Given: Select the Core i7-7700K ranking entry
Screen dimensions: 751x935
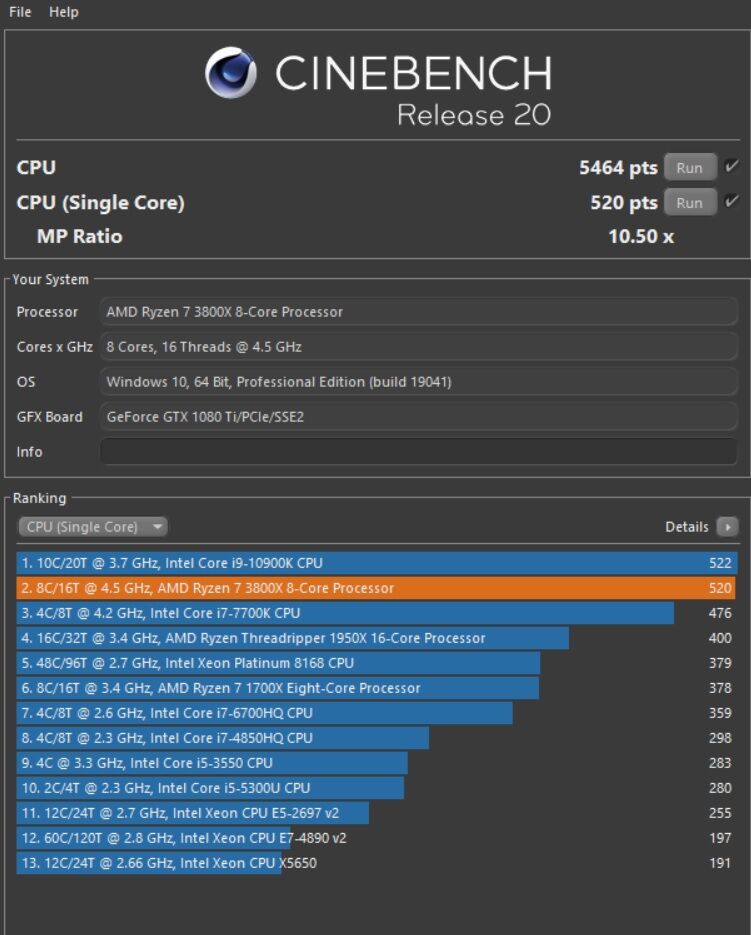Looking at the screenshot, I should tap(345, 613).
